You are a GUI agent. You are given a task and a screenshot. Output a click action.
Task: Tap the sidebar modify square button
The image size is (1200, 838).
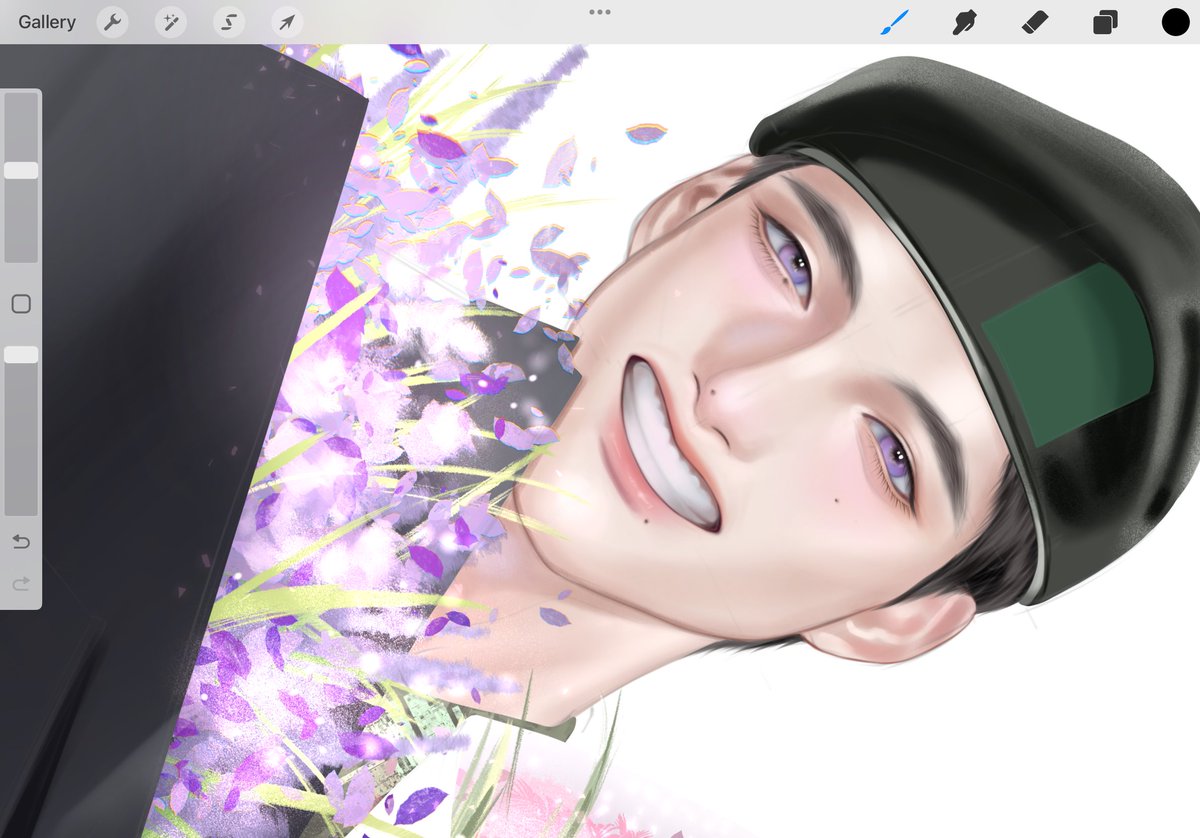[21, 304]
